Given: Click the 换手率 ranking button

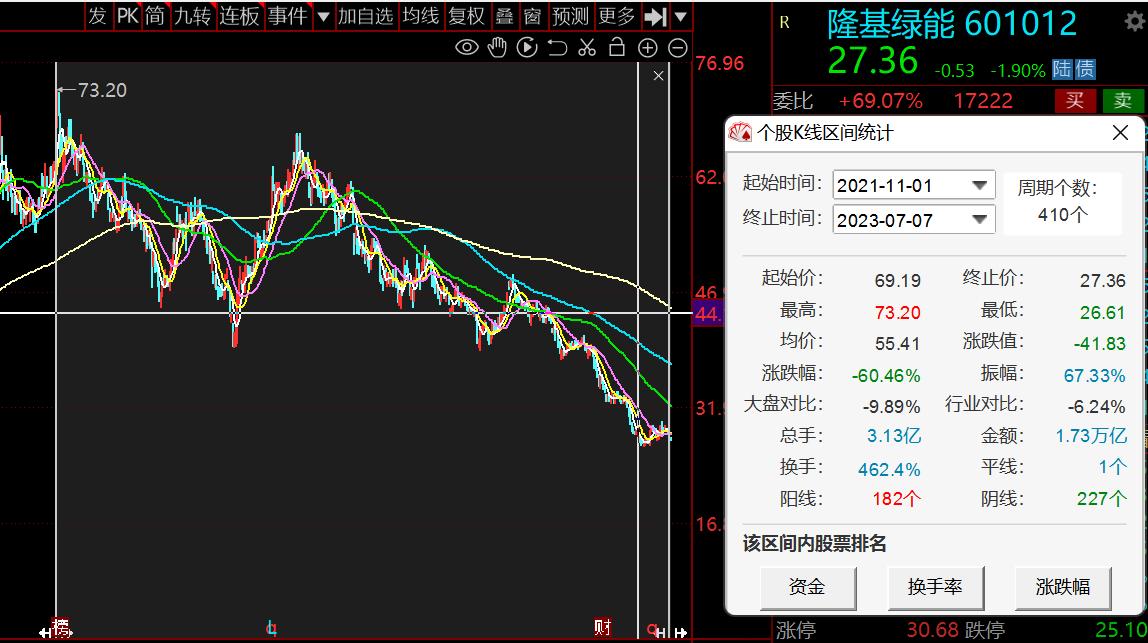Looking at the screenshot, I should coord(935,588).
